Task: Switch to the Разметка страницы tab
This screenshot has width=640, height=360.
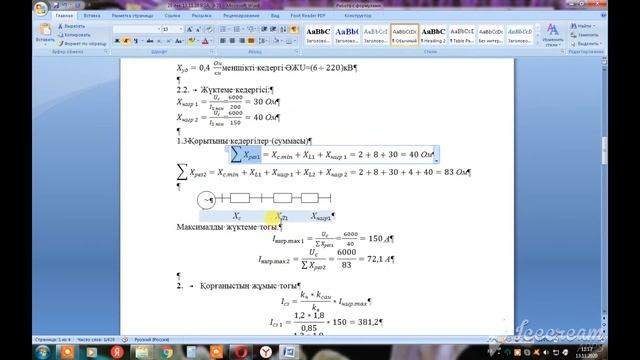Action: click(x=133, y=16)
